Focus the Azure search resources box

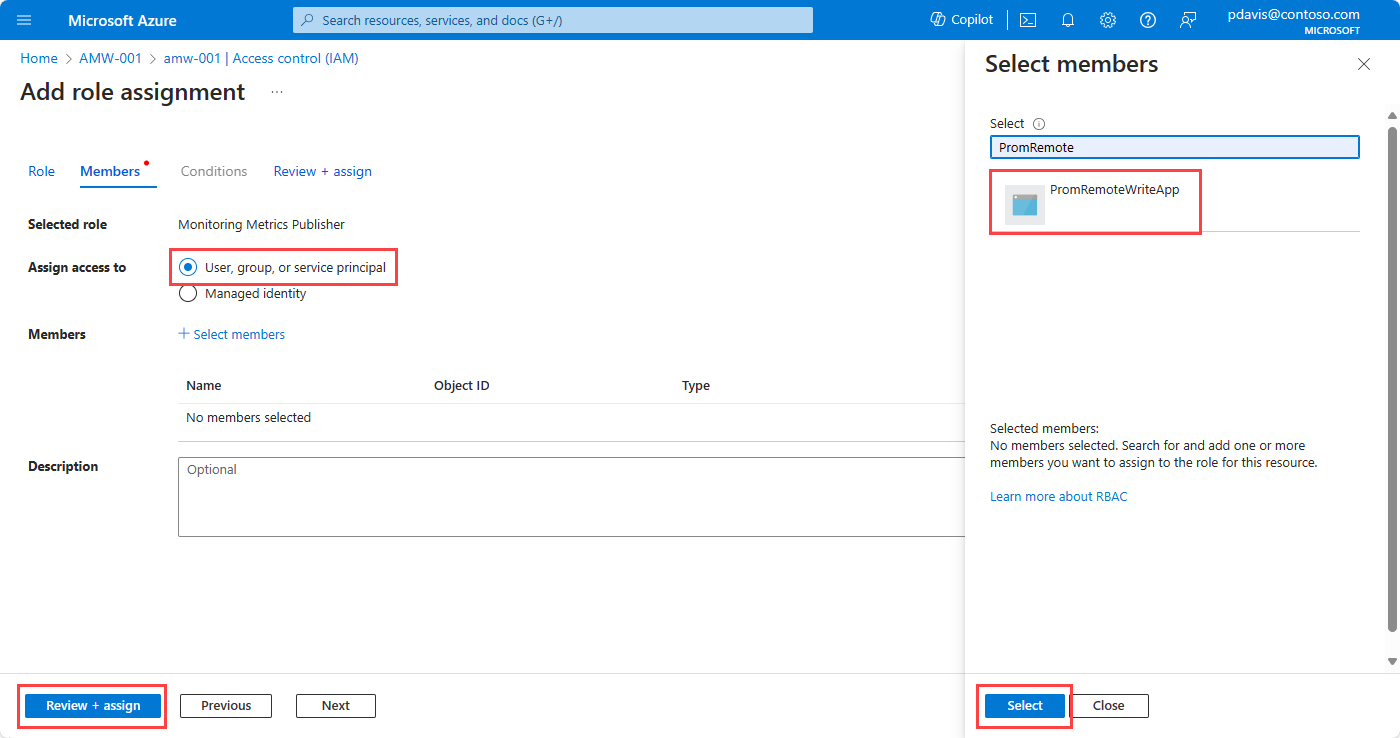(x=553, y=20)
